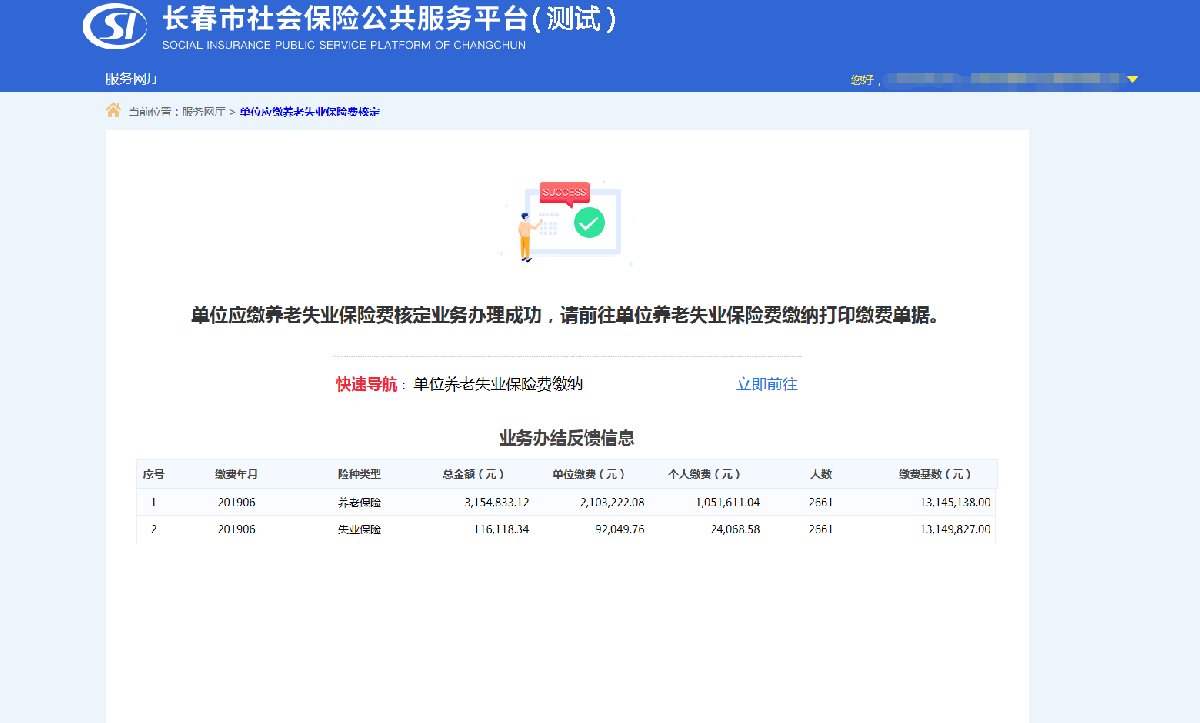Image resolution: width=1200 pixels, height=723 pixels.
Task: Click the 险种类型 column header
Action: (x=359, y=474)
